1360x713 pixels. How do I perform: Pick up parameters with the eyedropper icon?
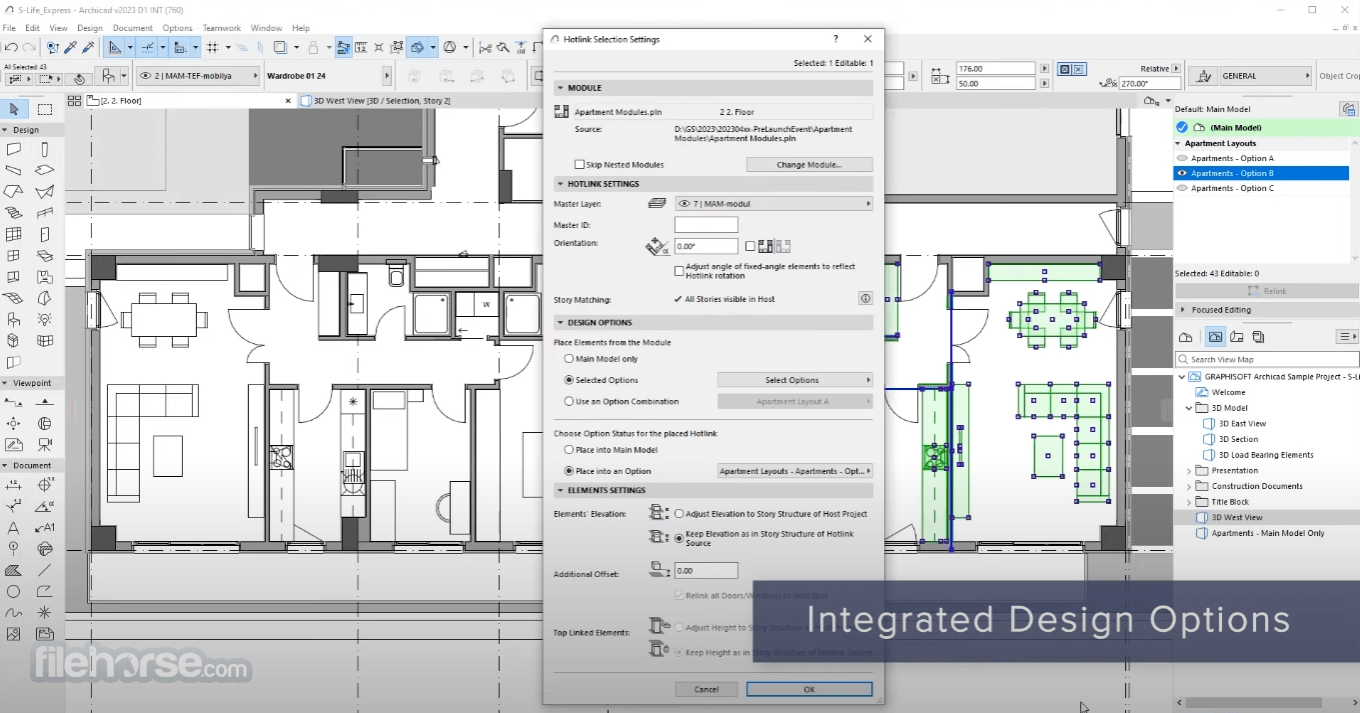click(70, 47)
